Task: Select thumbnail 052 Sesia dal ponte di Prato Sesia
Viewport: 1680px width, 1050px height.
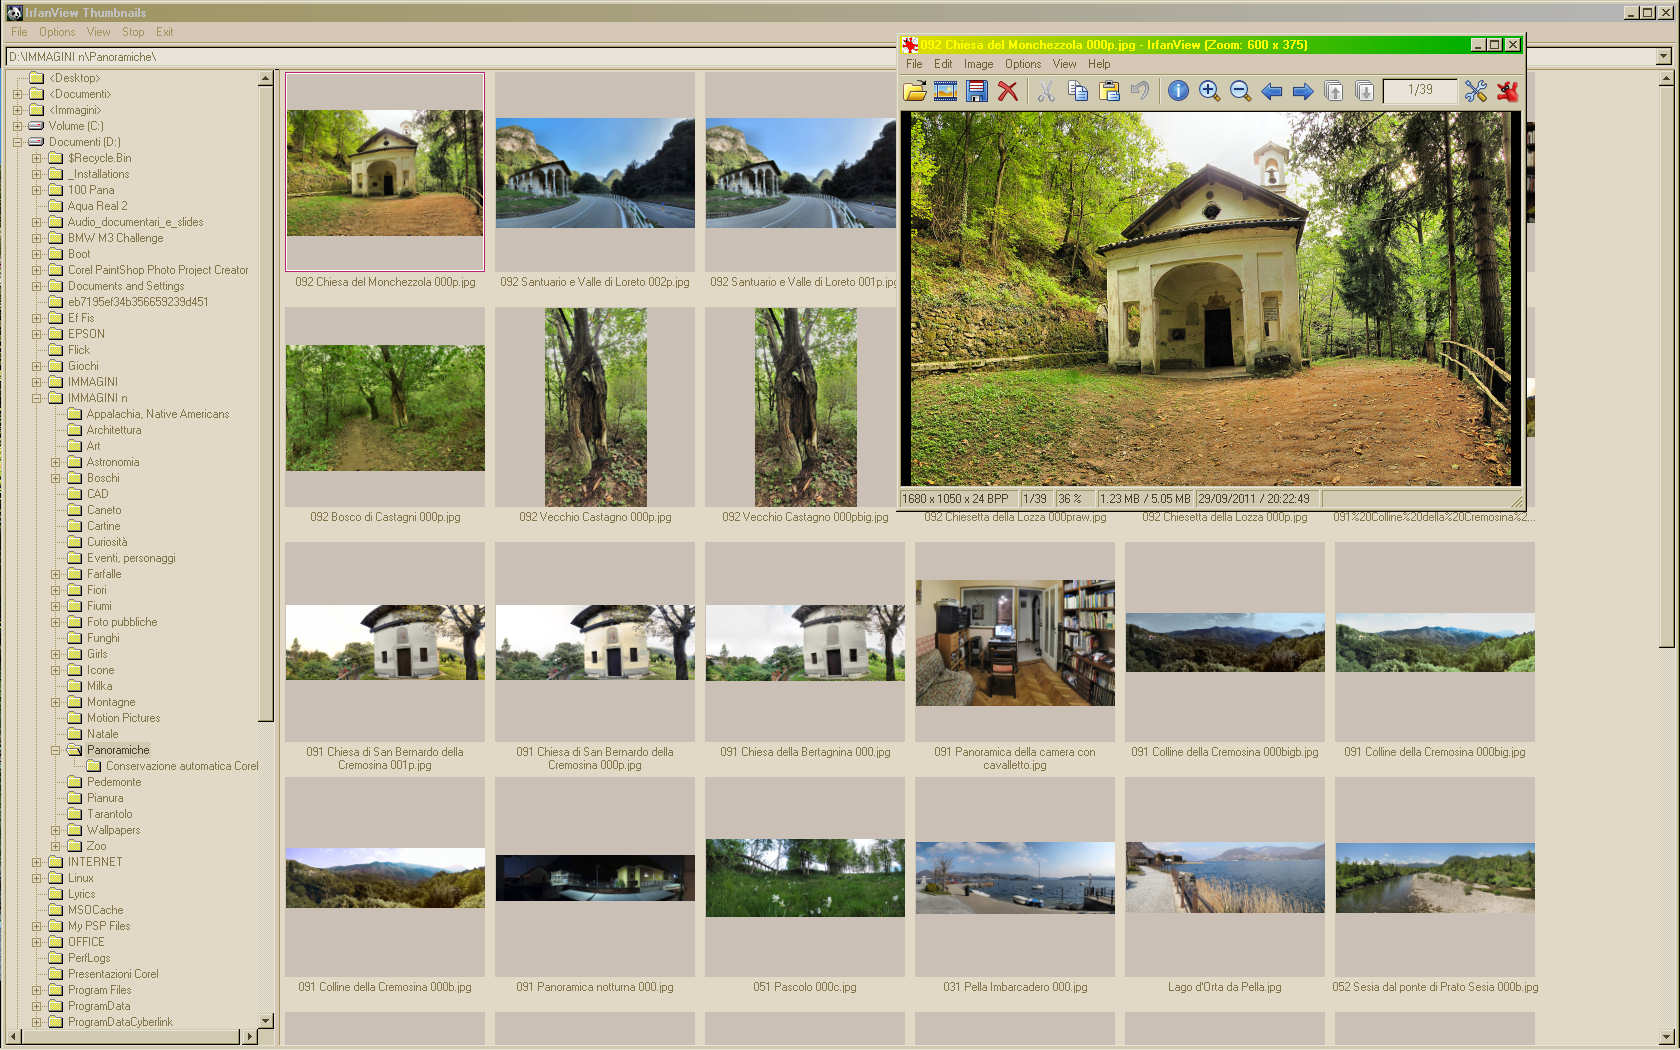Action: (x=1435, y=878)
